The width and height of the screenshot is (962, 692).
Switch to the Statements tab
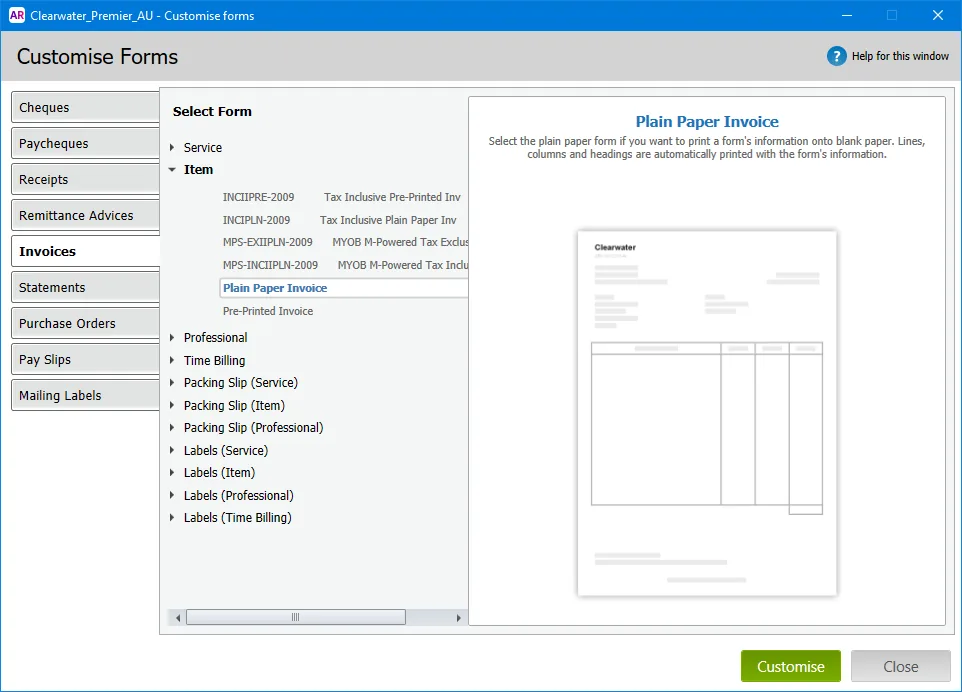(x=85, y=287)
